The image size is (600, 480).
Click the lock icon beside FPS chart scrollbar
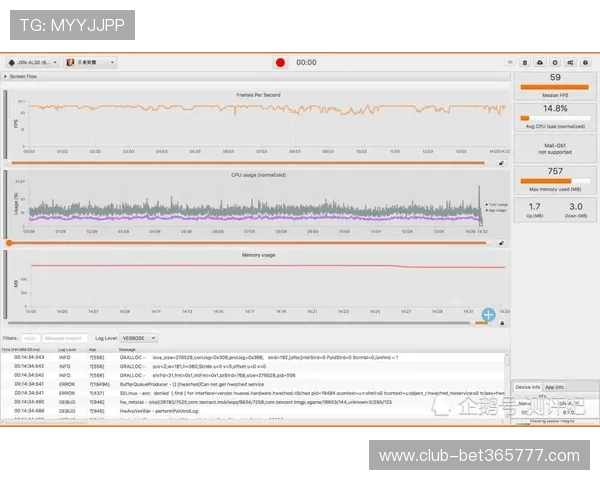503,163
